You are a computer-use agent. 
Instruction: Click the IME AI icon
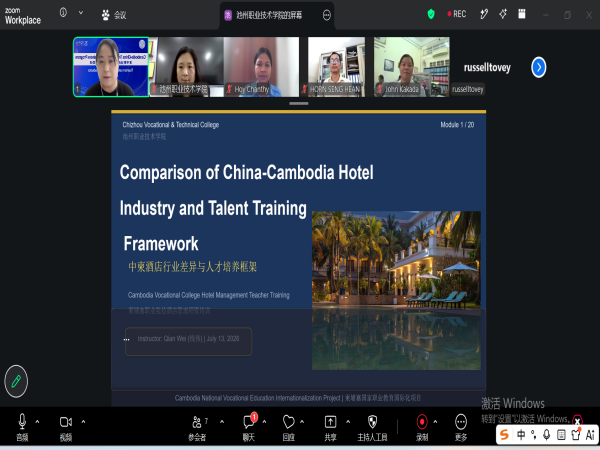coord(590,435)
